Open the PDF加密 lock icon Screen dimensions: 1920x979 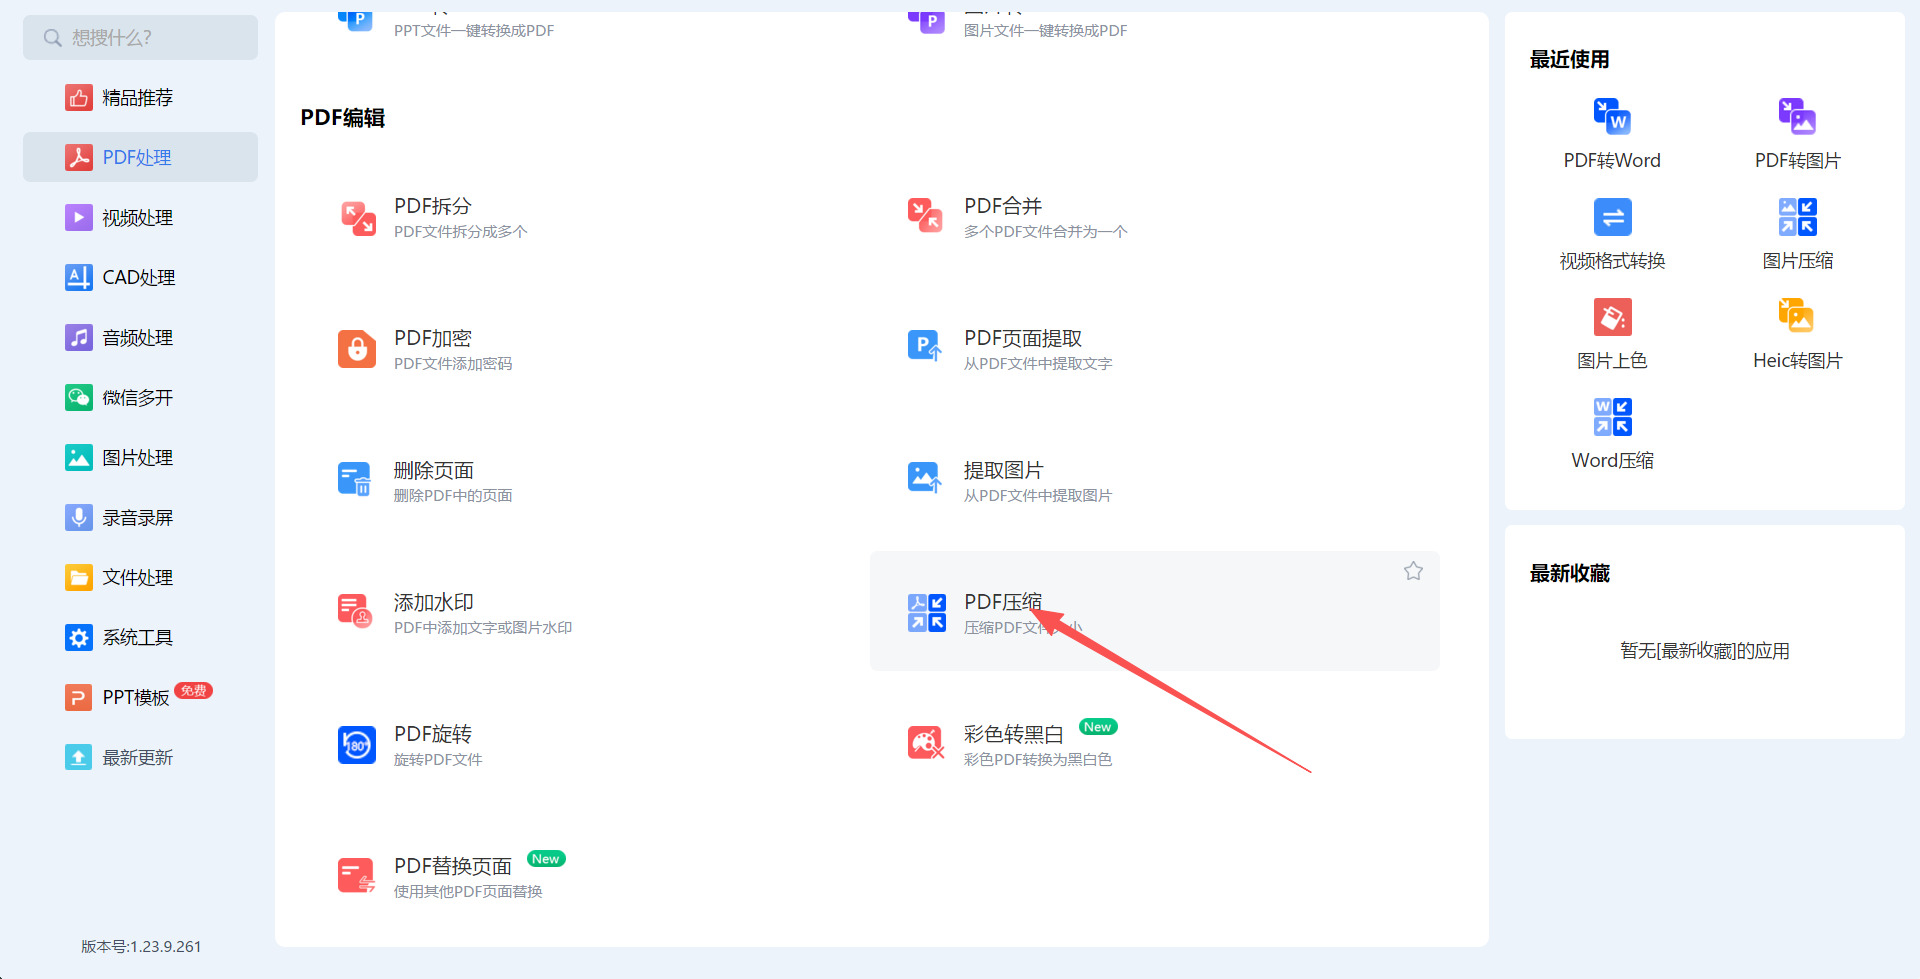(x=357, y=349)
